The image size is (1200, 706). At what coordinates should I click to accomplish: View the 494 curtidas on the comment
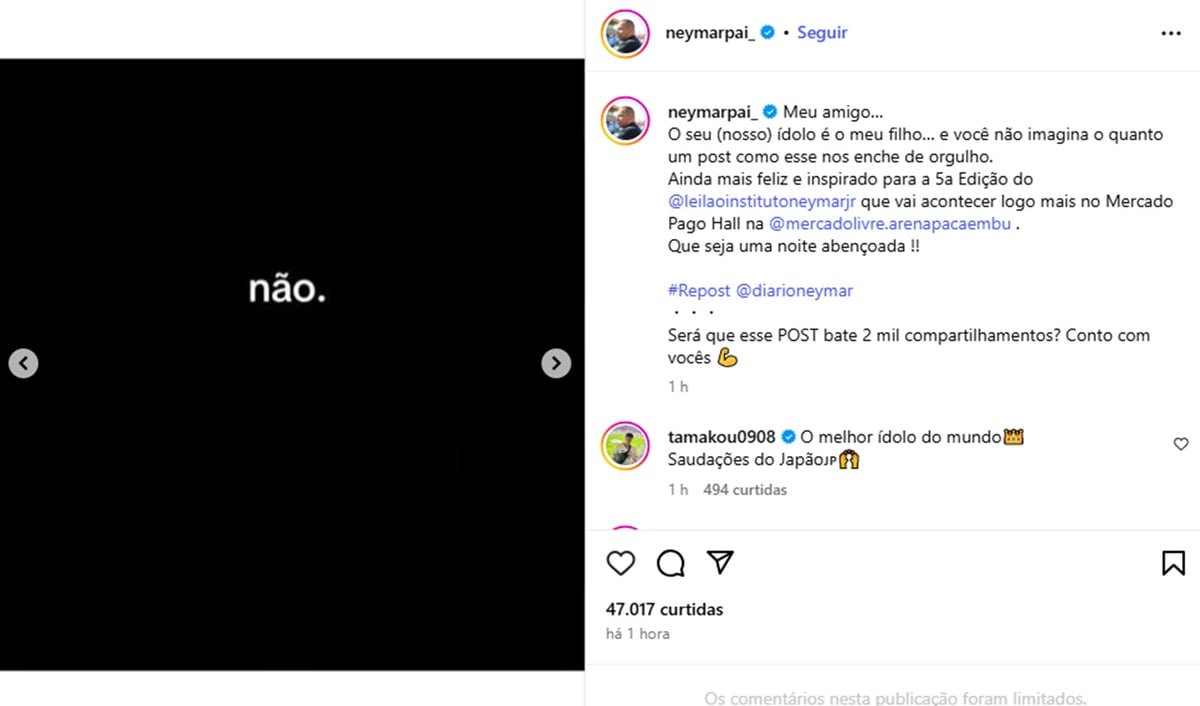pos(745,490)
